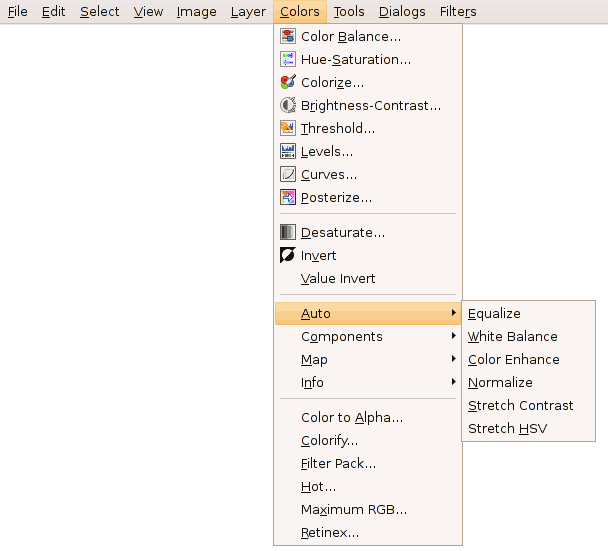Select Stretch HSV in Auto submenu
Screen dimensions: 608x551
[529, 428]
